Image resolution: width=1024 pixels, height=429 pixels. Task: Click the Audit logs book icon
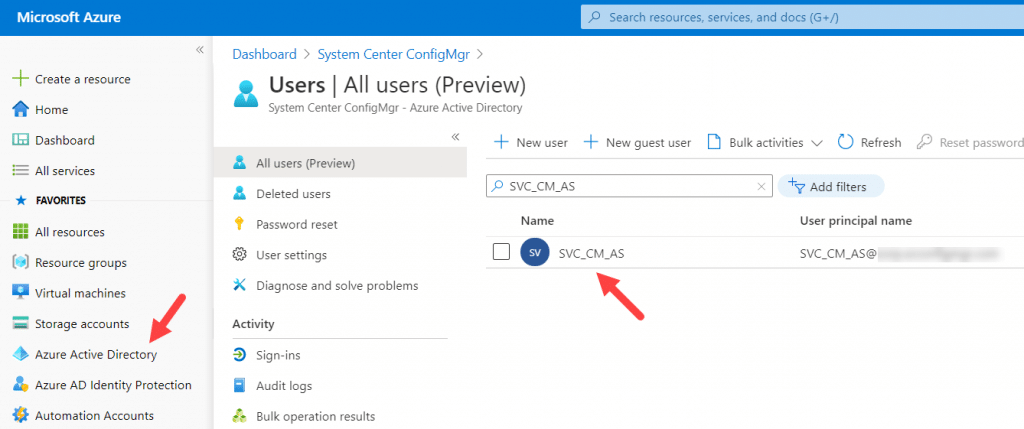pos(240,385)
